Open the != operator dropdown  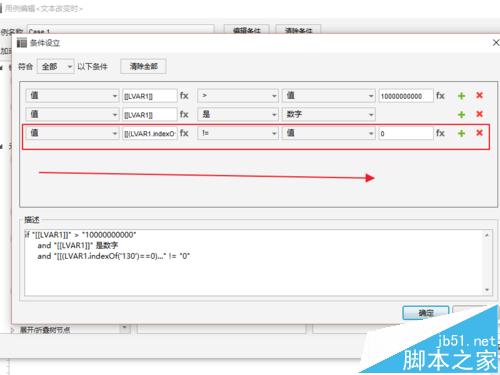[x=238, y=133]
